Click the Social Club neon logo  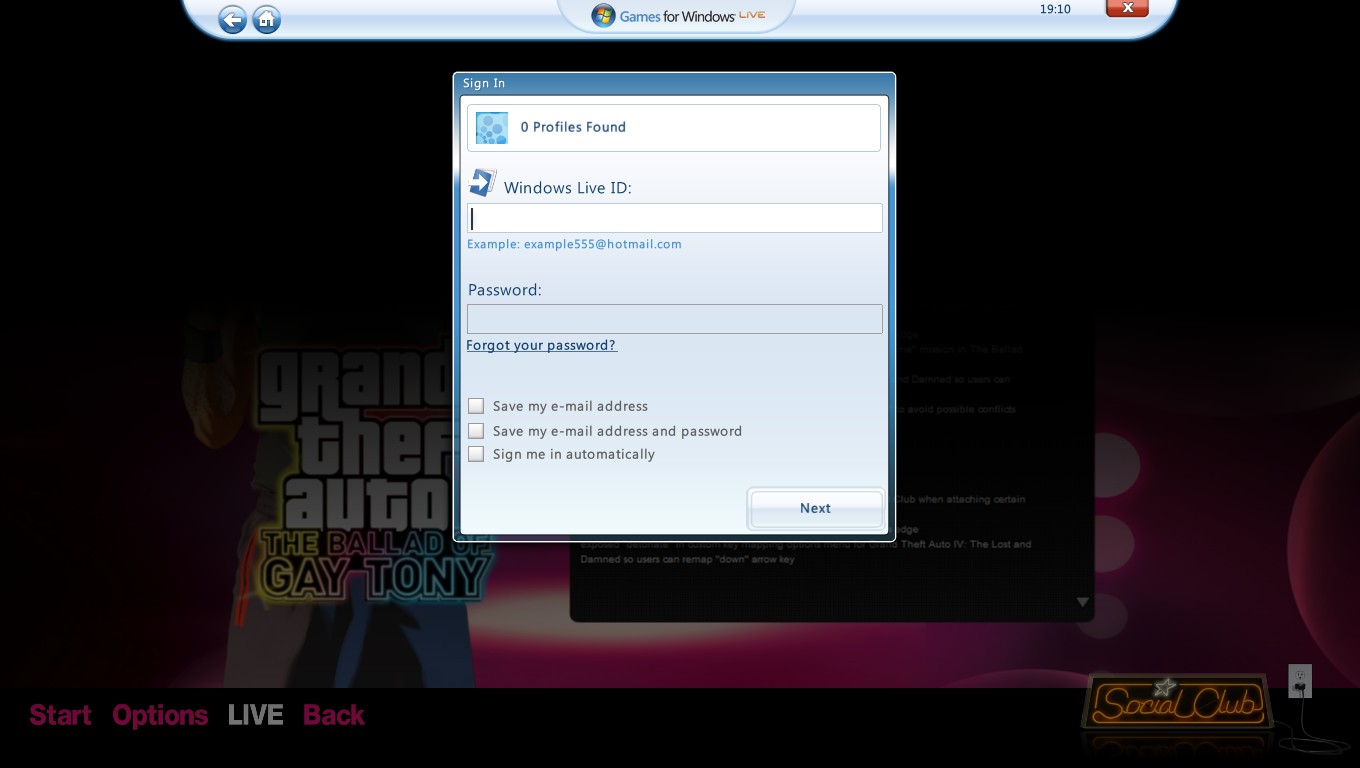pyautogui.click(x=1177, y=703)
